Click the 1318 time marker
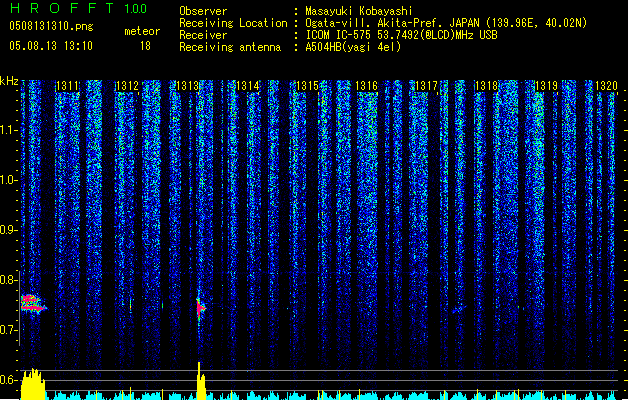The height and width of the screenshot is (400, 629). tap(486, 86)
